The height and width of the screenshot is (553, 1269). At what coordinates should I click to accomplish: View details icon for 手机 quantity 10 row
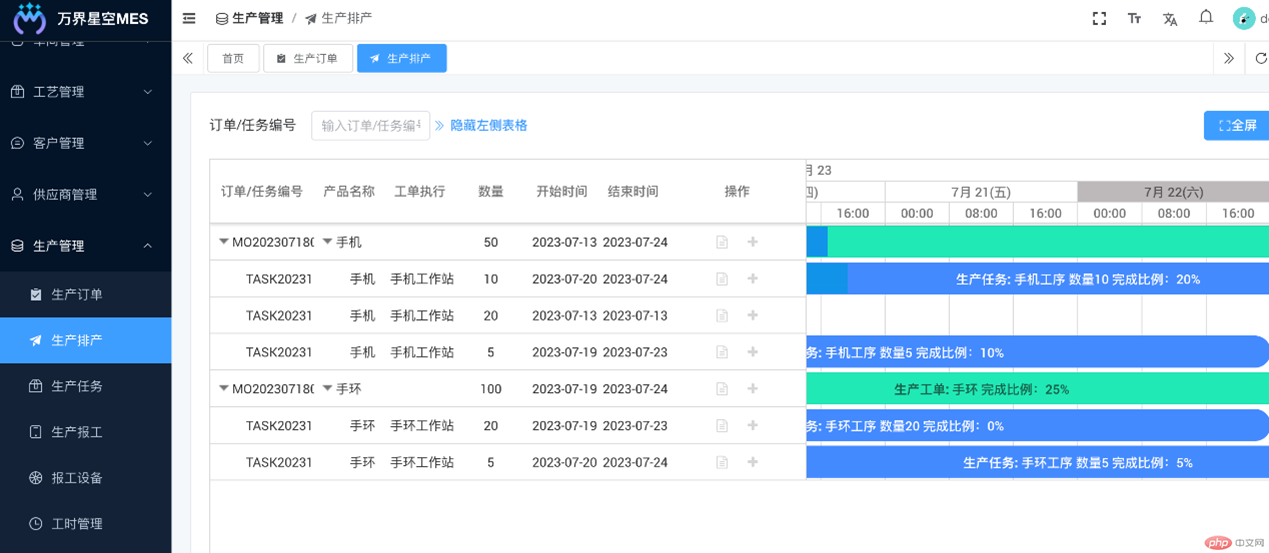(x=722, y=279)
